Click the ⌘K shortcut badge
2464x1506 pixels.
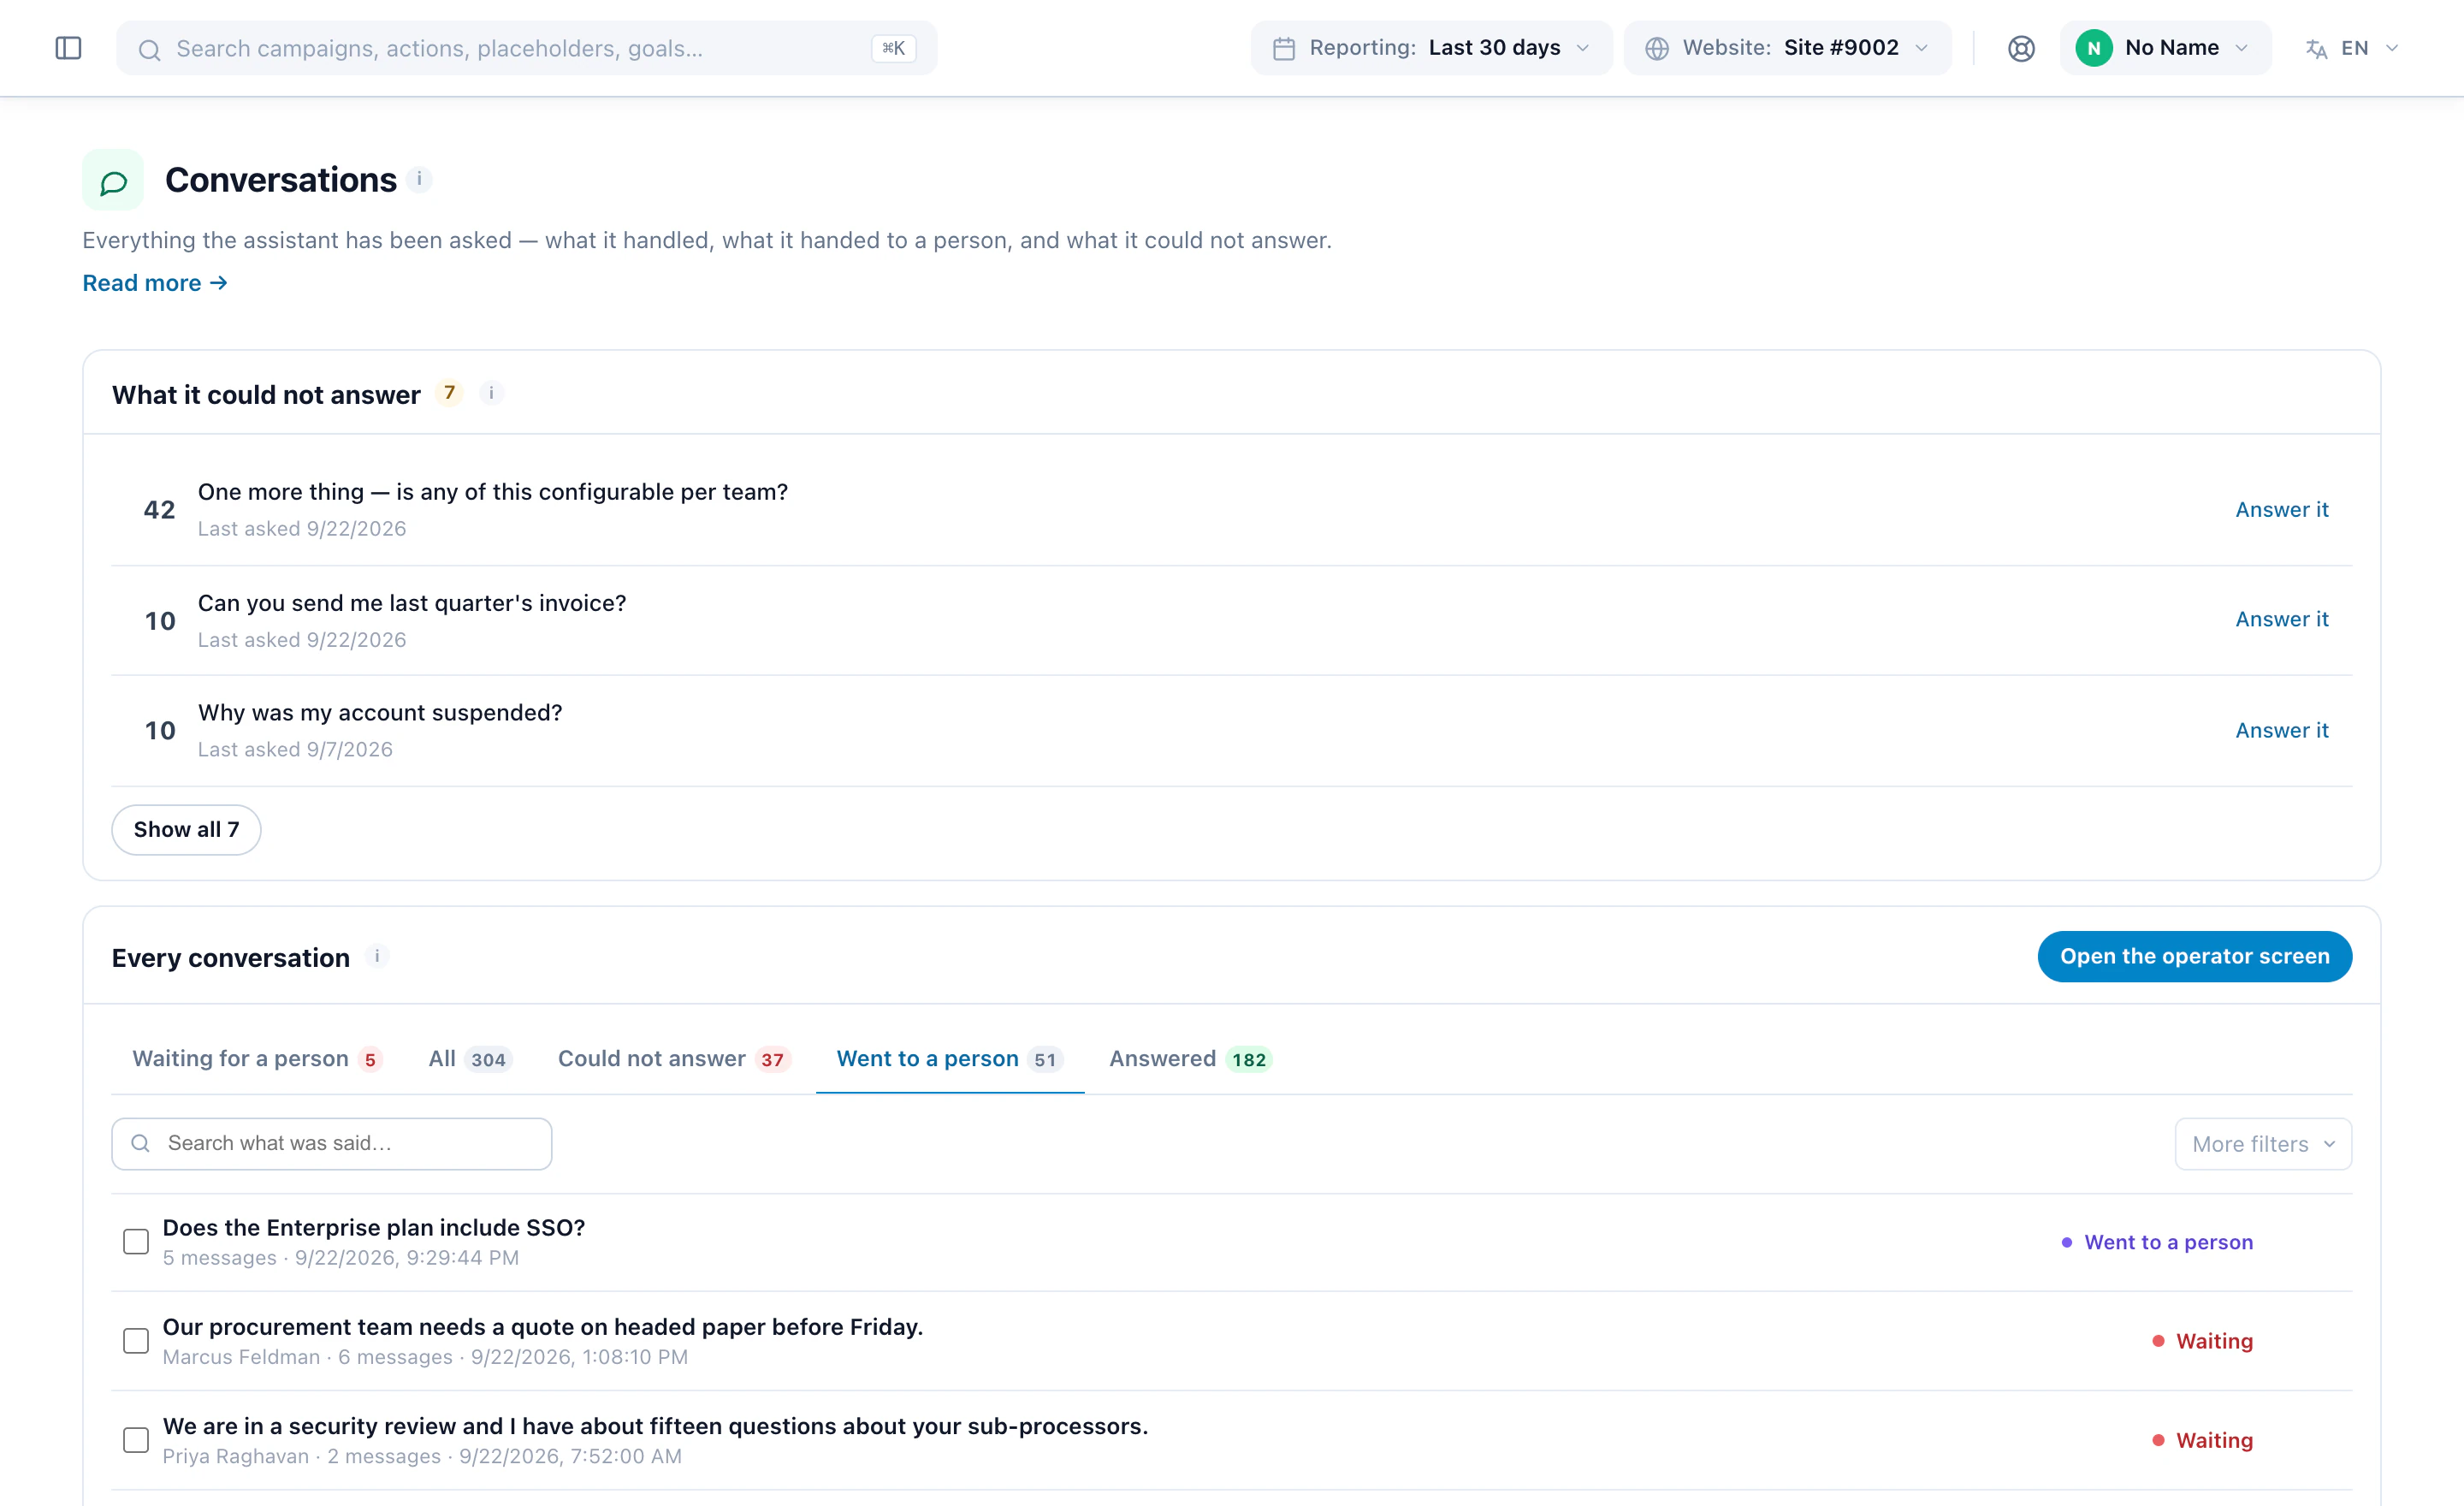point(893,48)
